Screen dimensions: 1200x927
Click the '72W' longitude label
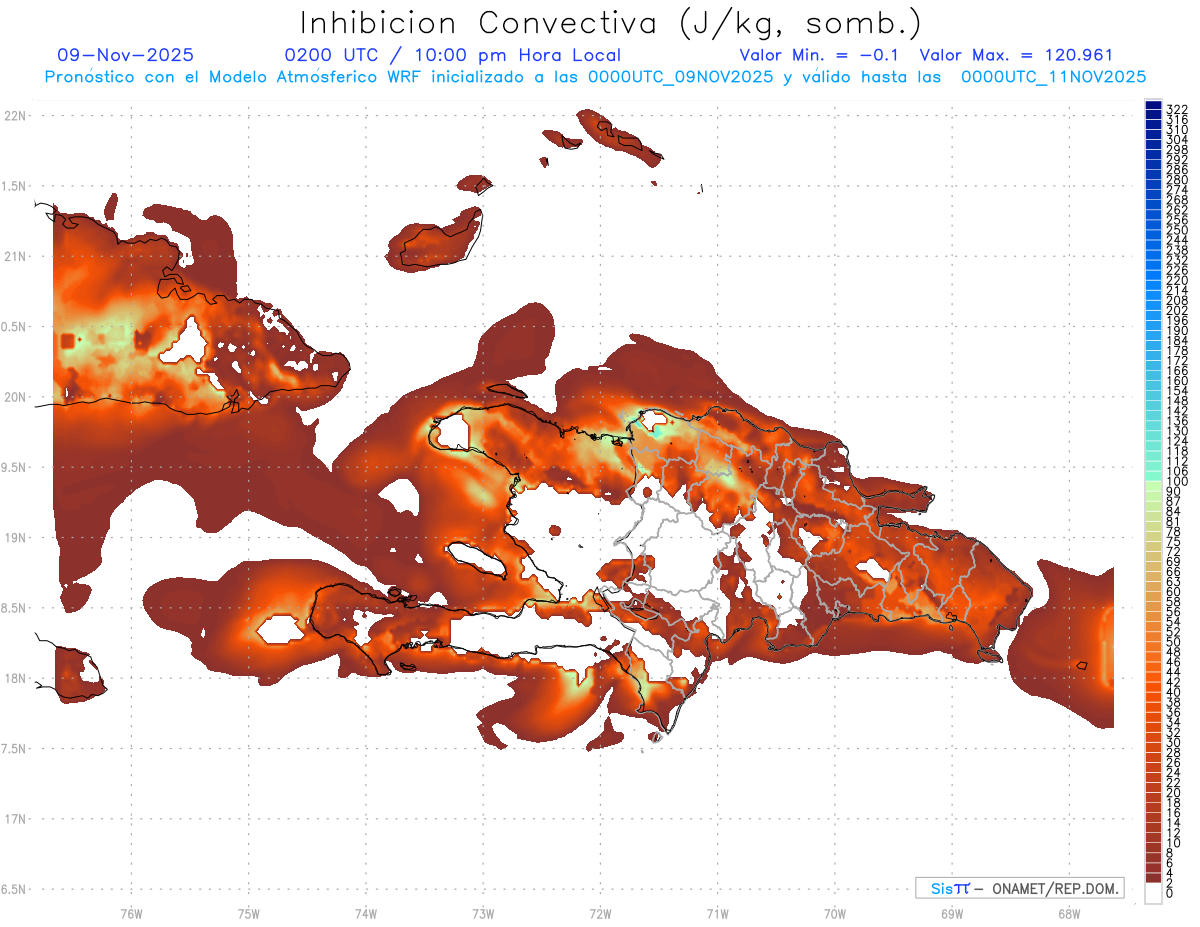click(600, 913)
